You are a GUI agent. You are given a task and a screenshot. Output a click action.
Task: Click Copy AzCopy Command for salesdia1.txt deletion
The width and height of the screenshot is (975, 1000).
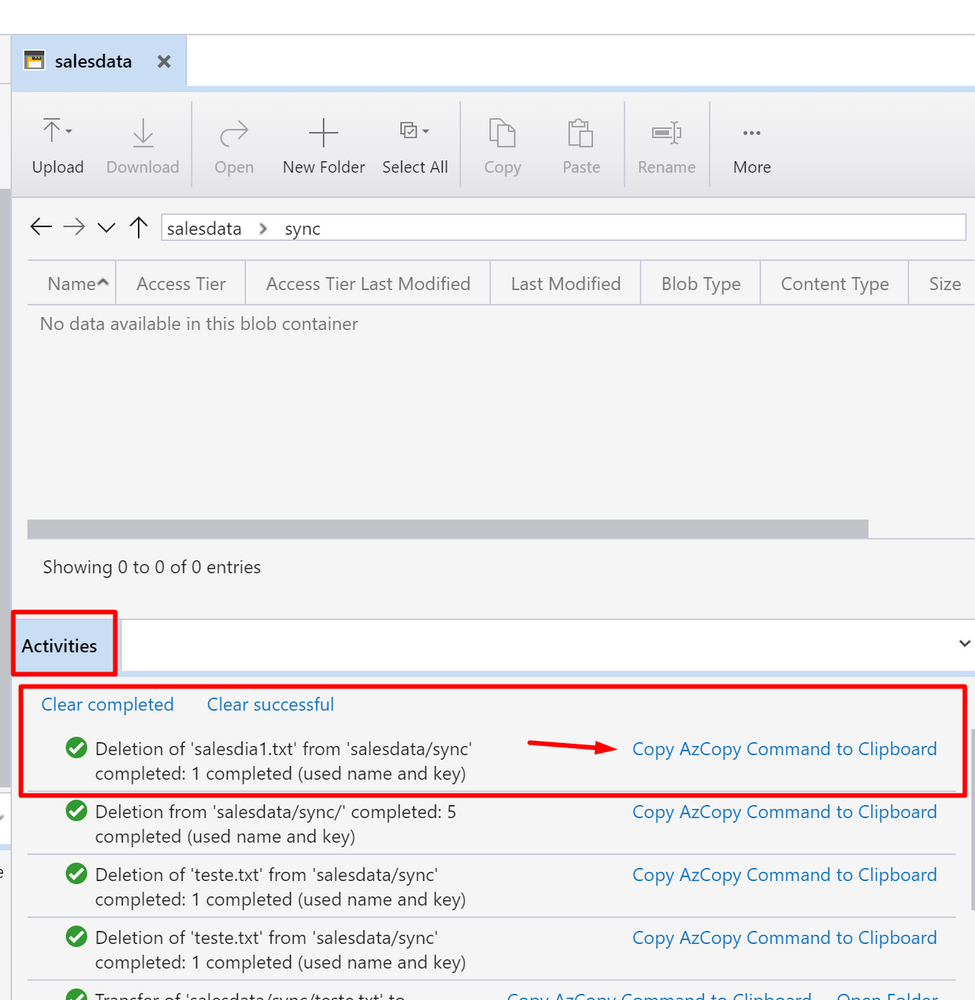point(784,747)
